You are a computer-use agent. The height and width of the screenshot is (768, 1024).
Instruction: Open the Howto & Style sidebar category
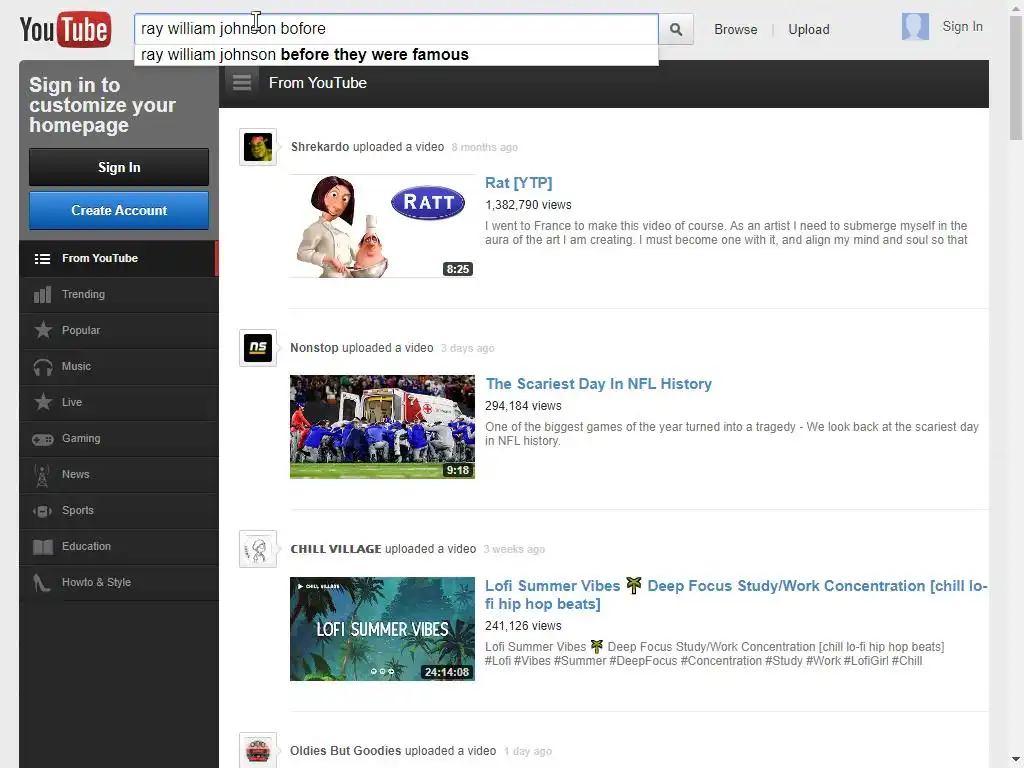click(x=119, y=582)
